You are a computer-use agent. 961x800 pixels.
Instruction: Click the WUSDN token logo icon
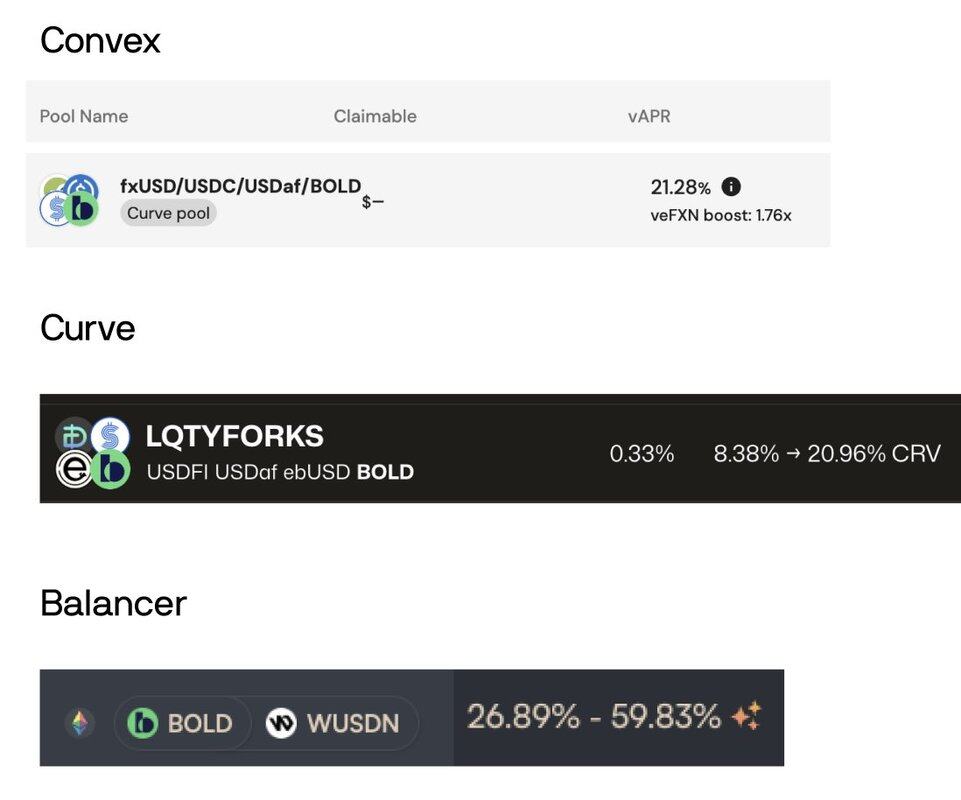[281, 723]
